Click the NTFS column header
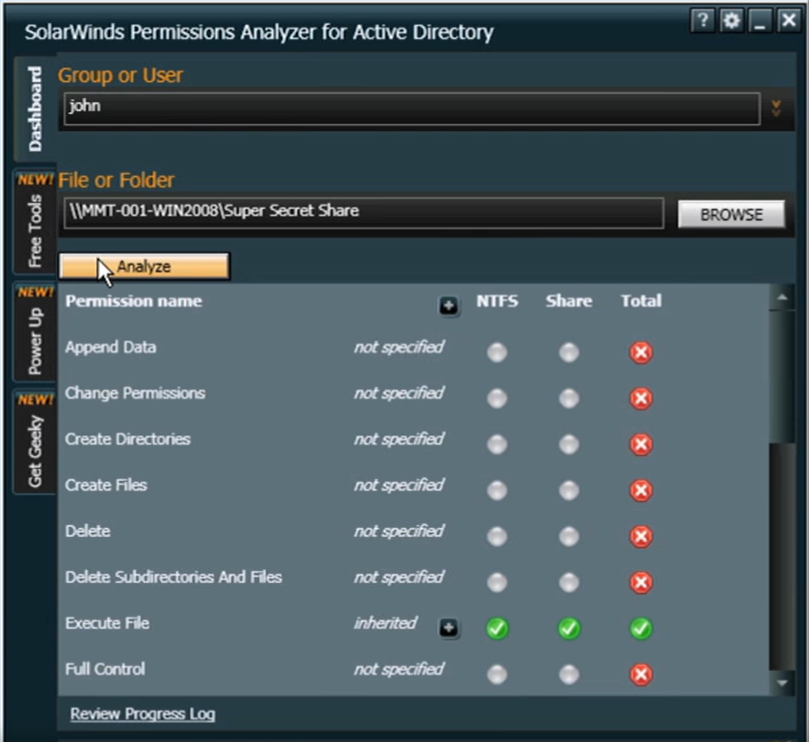The width and height of the screenshot is (809, 742). [497, 301]
